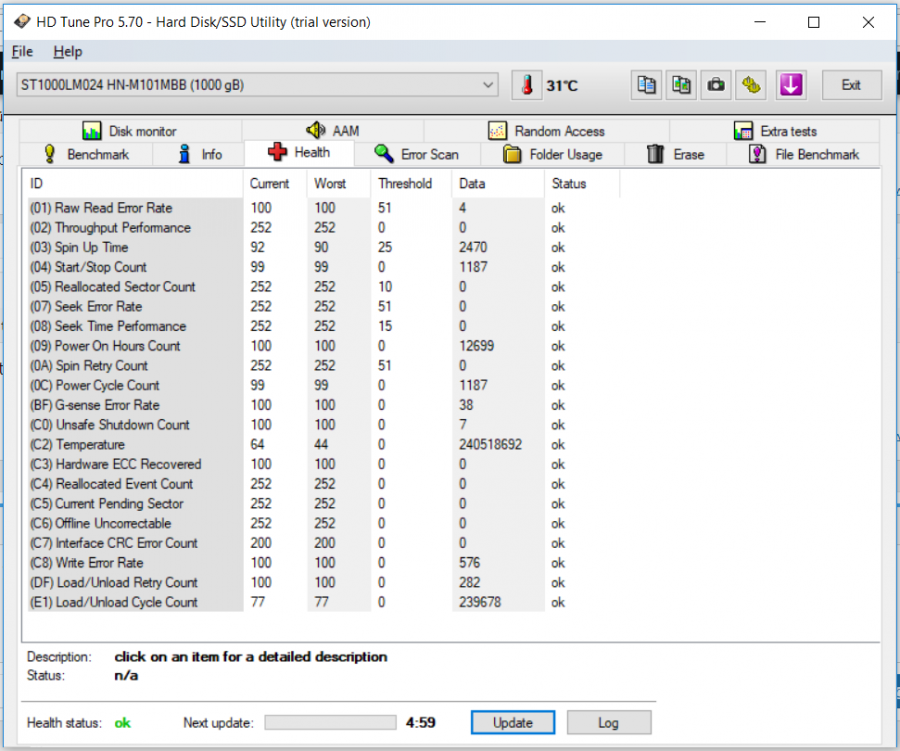The height and width of the screenshot is (751, 900).
Task: Select the Offline Uncorrectable row
Action: coord(323,523)
